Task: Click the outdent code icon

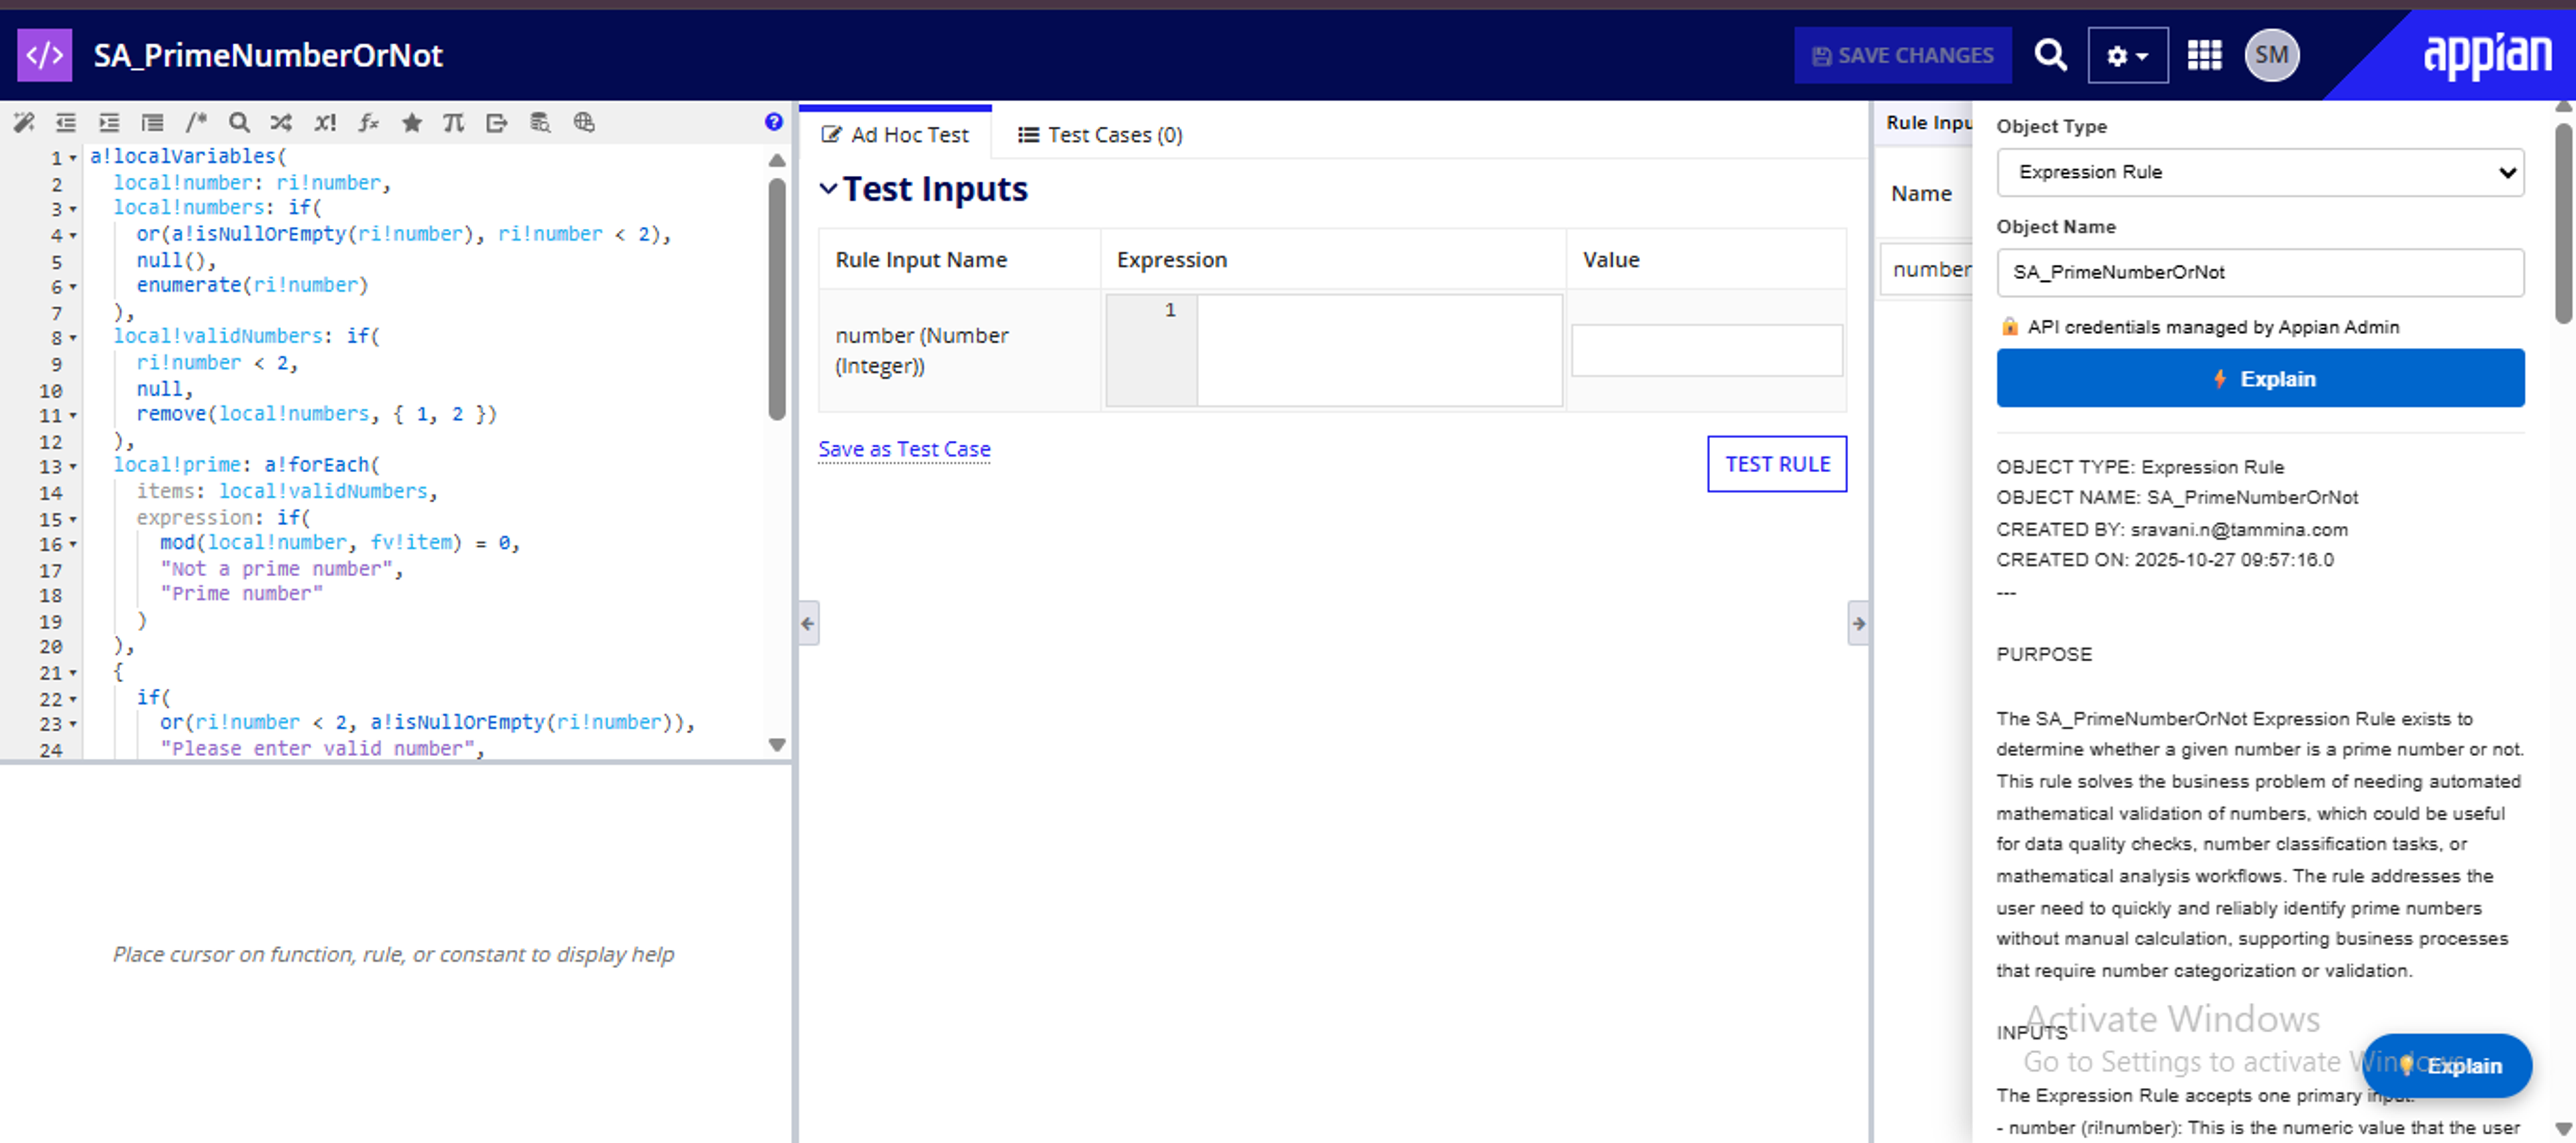Action: click(x=66, y=122)
